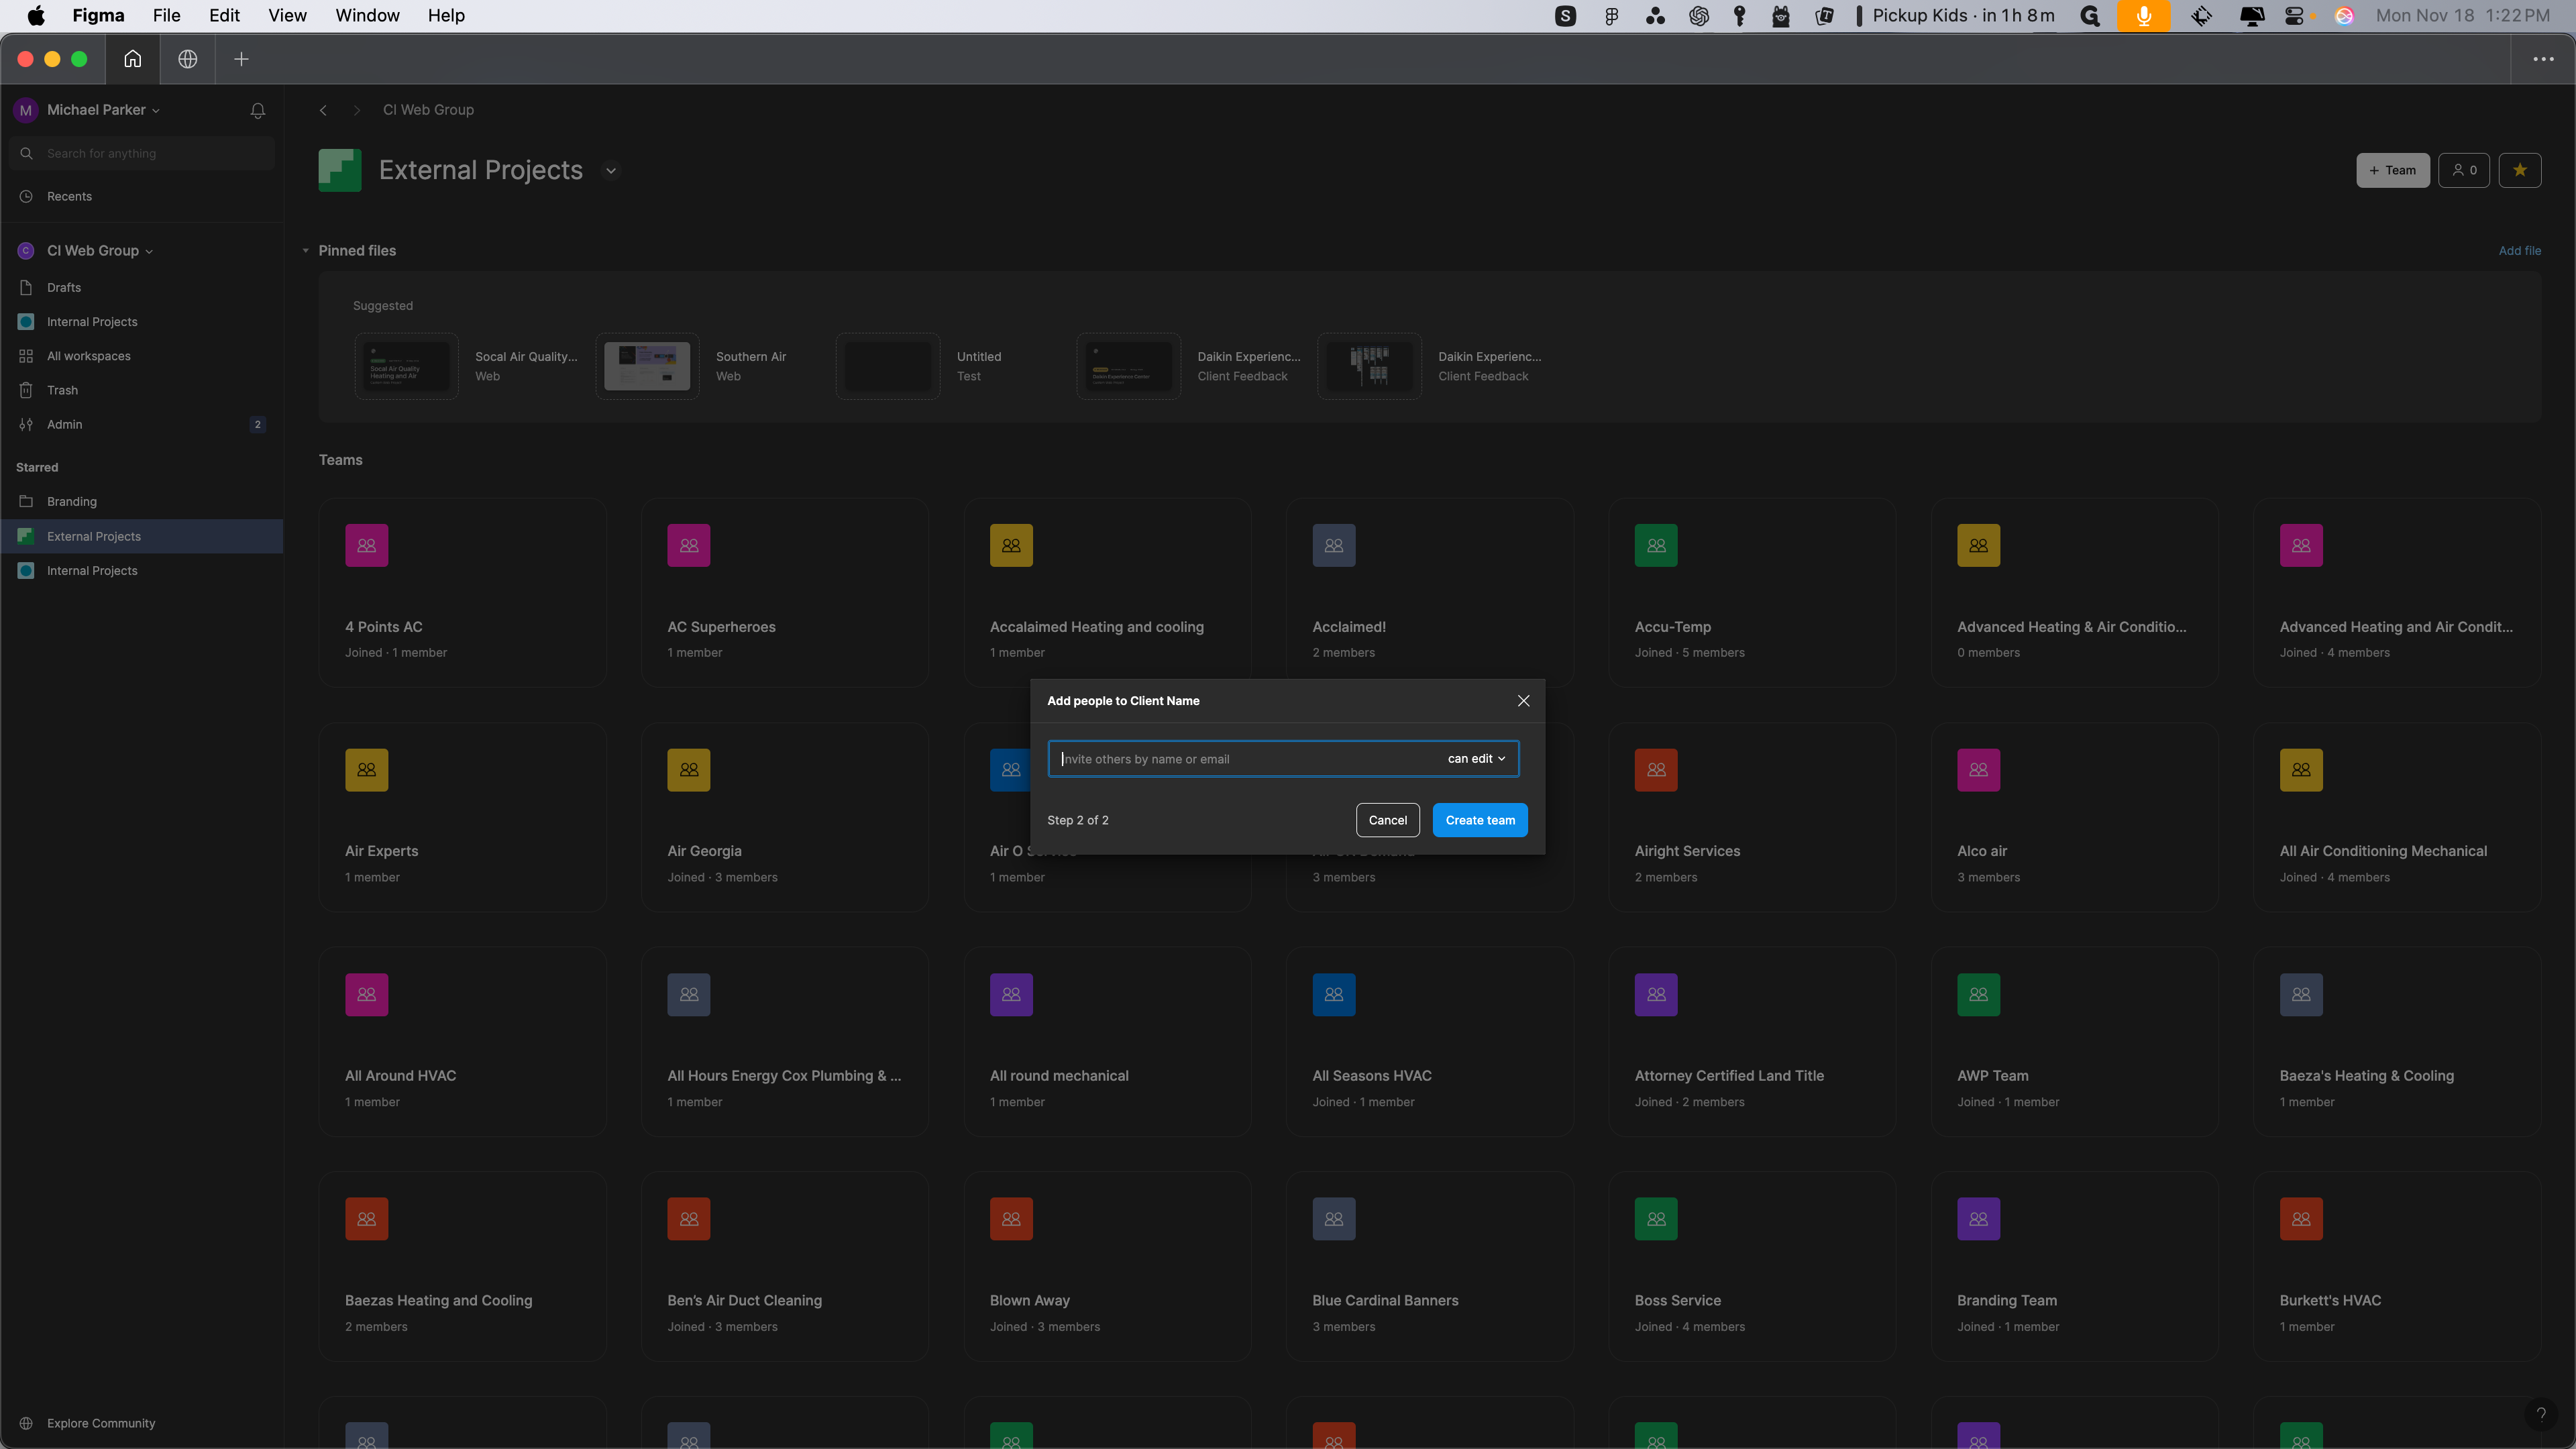Open Drafts in the sidebar
2576x1449 pixels.
[142, 287]
